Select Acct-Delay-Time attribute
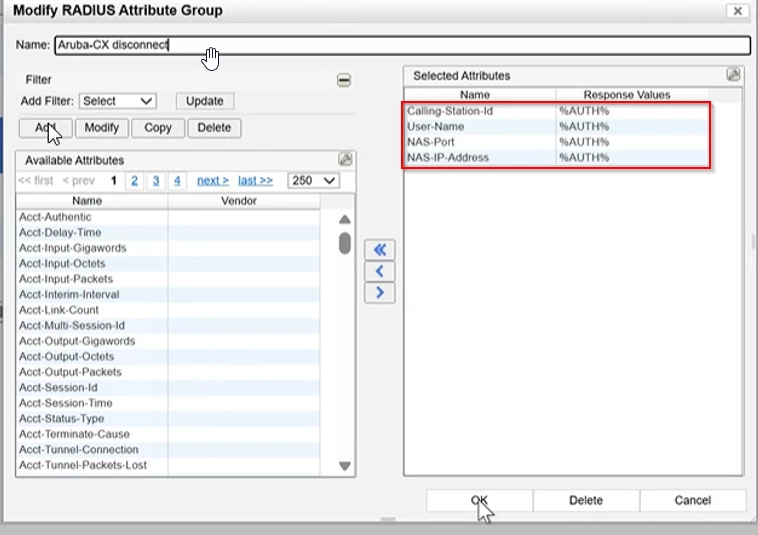 tap(168, 232)
